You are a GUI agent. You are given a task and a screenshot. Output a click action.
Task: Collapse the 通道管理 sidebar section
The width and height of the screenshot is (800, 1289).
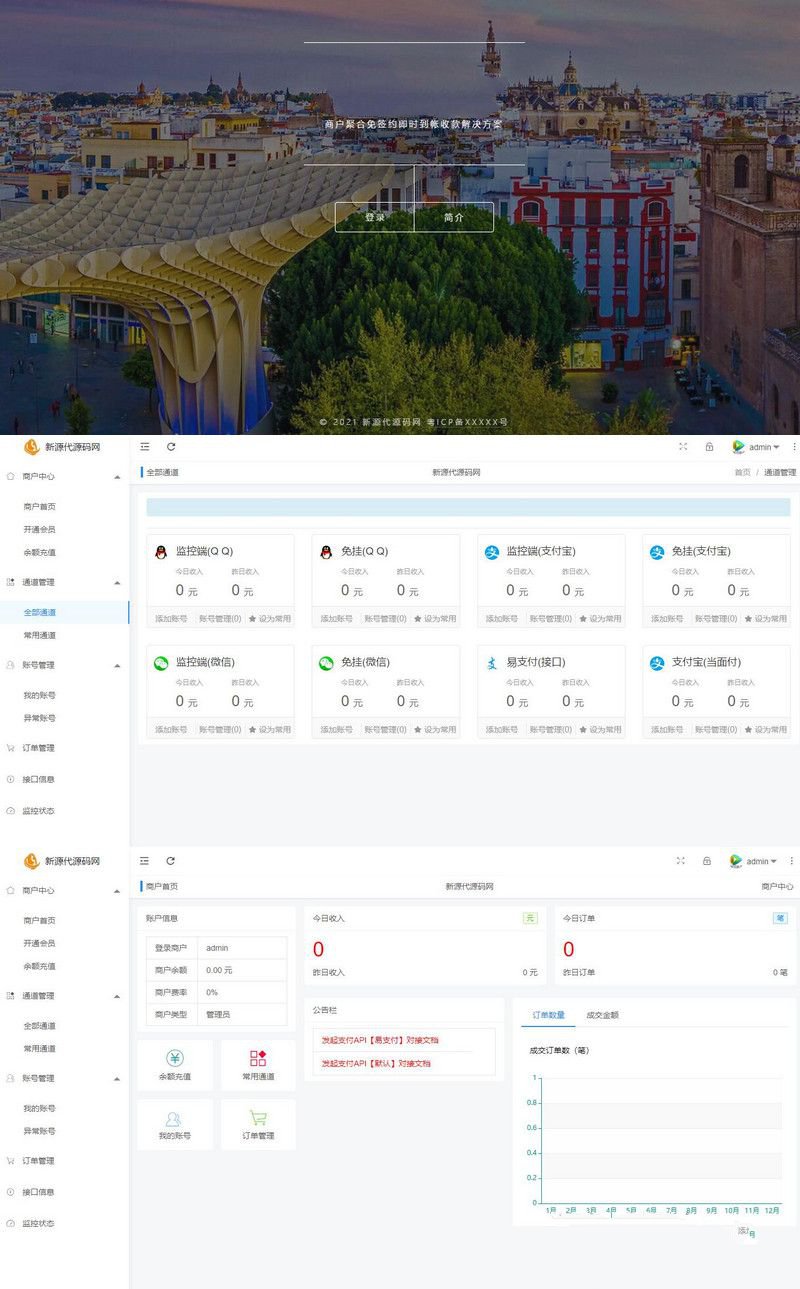(117, 582)
